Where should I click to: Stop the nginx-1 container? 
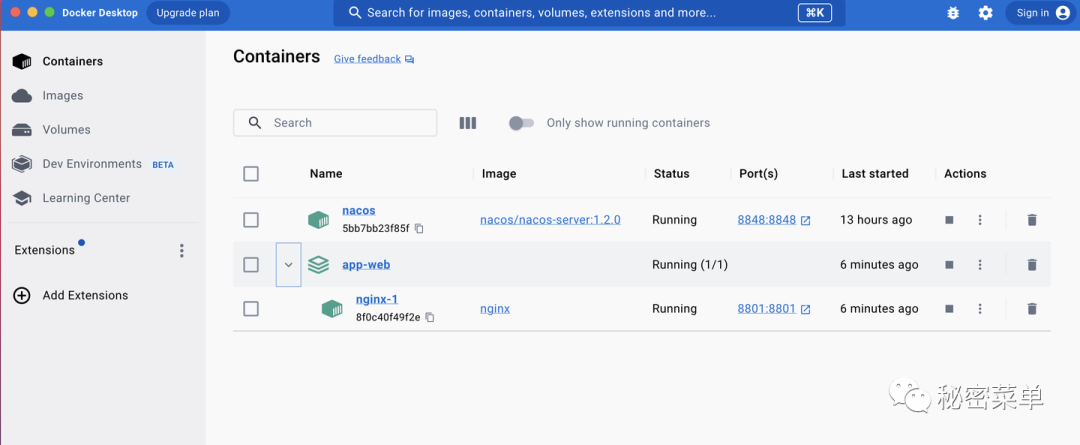[x=949, y=309]
